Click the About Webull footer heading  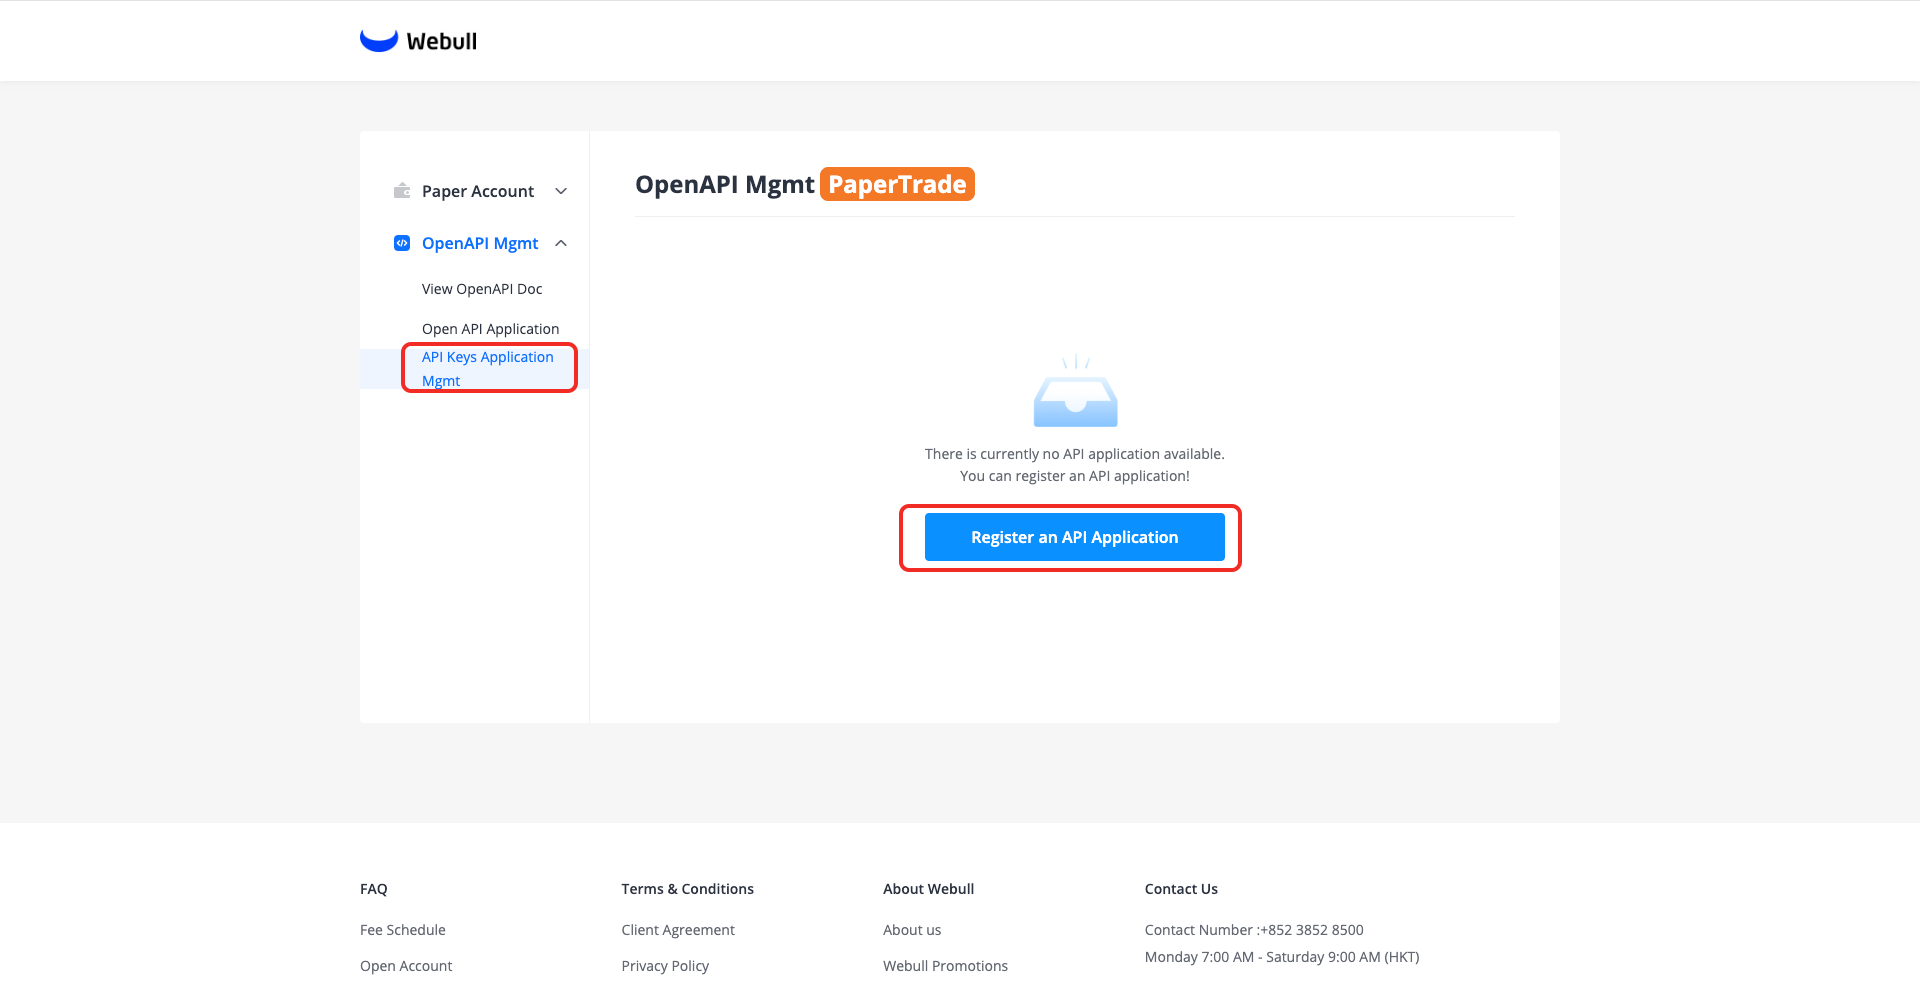point(928,889)
